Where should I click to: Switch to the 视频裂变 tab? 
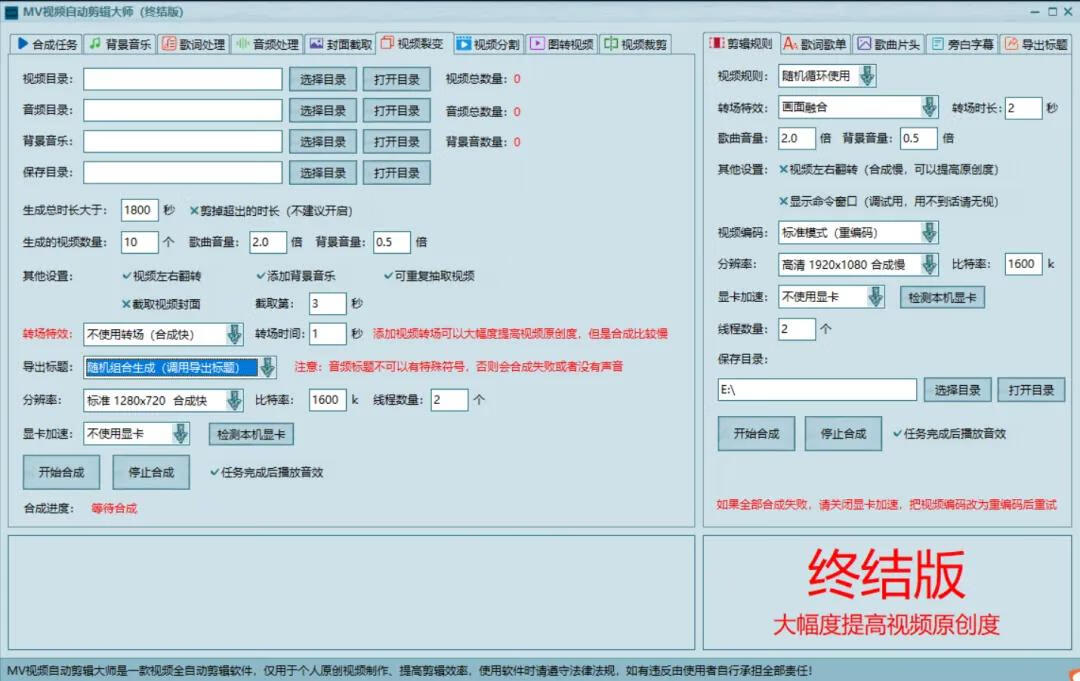click(x=419, y=43)
